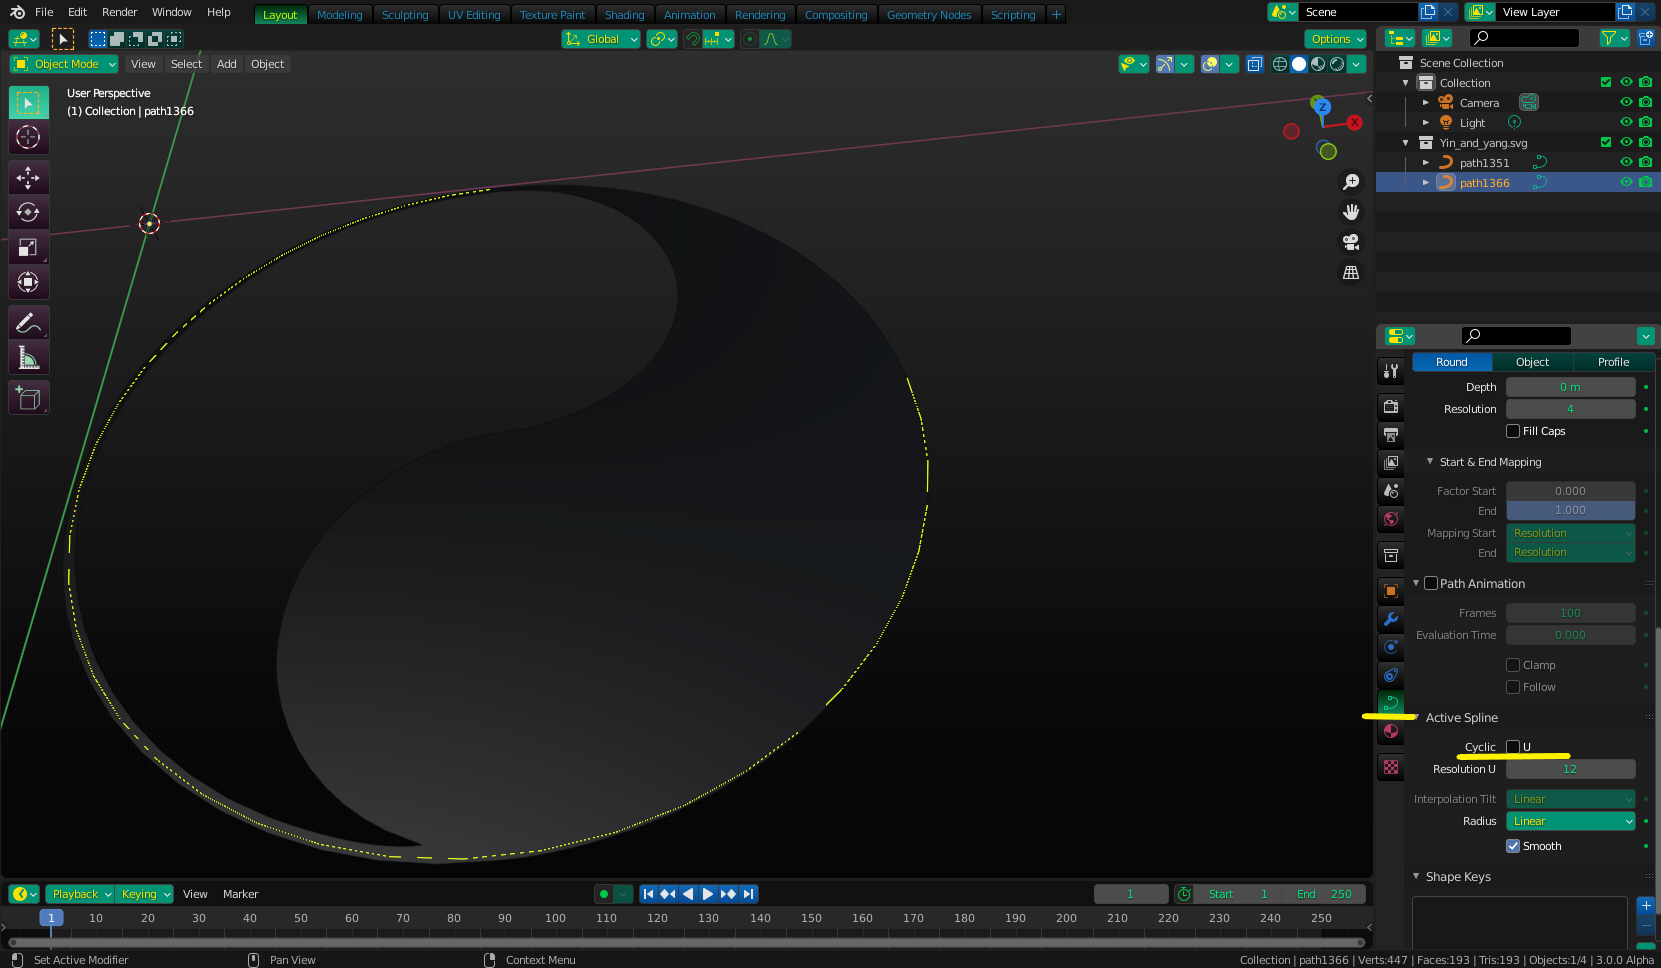Hide path1351 in viewport

click(1626, 162)
